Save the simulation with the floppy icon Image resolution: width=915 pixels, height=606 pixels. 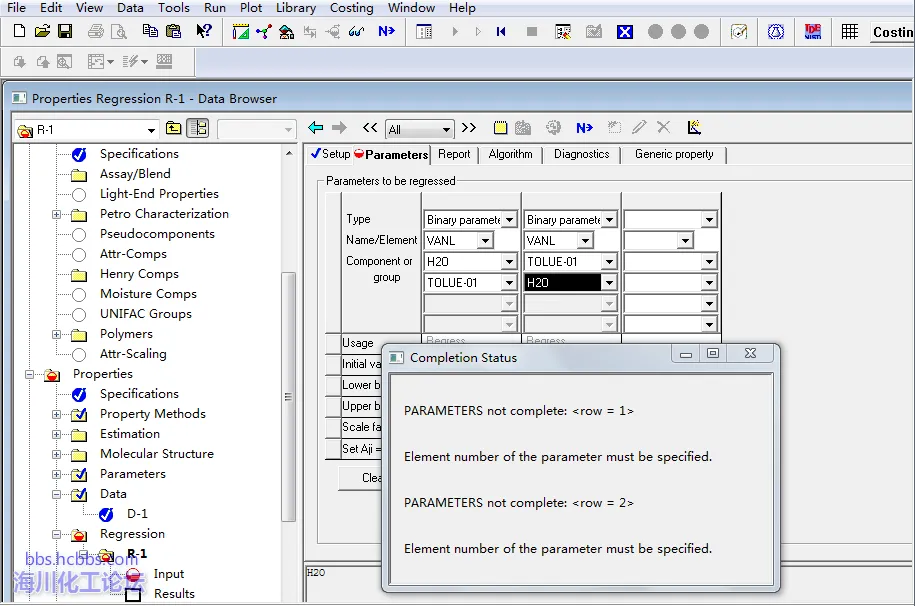point(65,32)
